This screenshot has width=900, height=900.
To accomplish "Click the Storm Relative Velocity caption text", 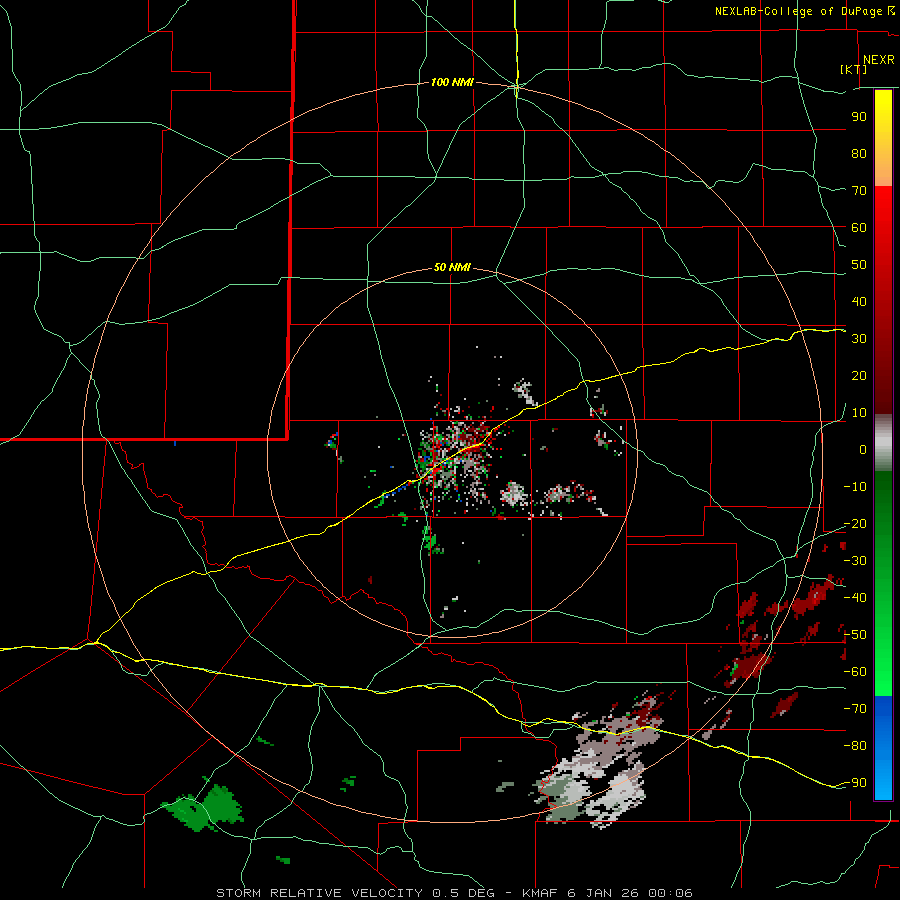I will (x=454, y=893).
